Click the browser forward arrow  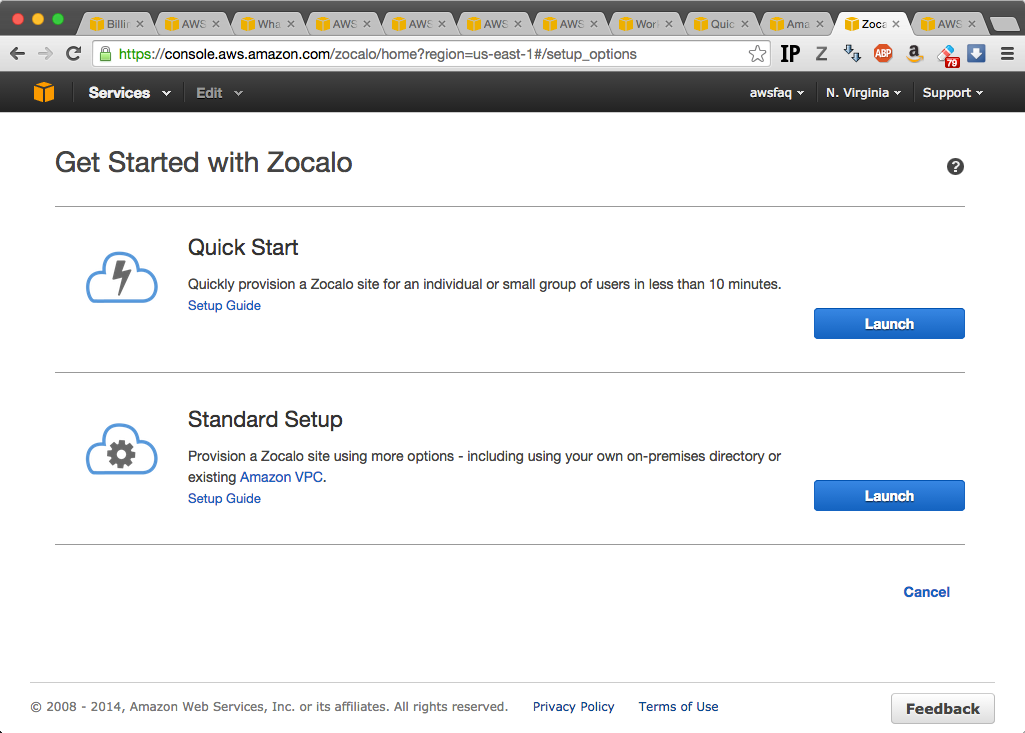45,54
